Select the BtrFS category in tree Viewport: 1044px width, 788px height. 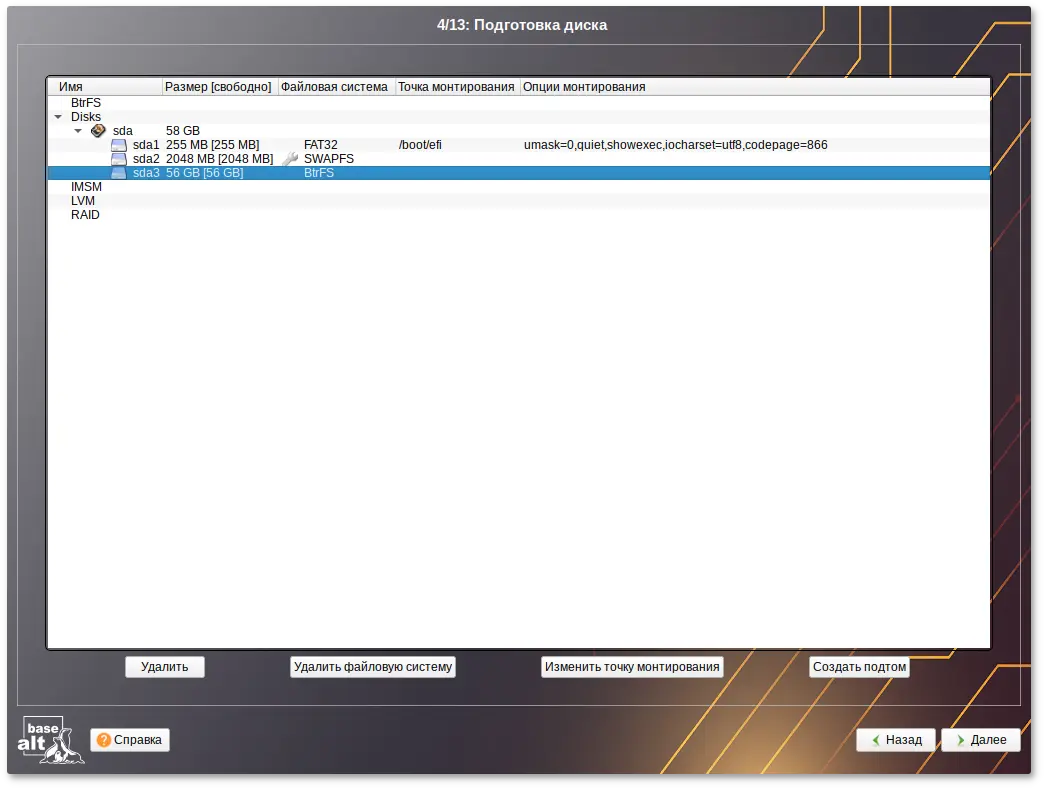(86, 103)
